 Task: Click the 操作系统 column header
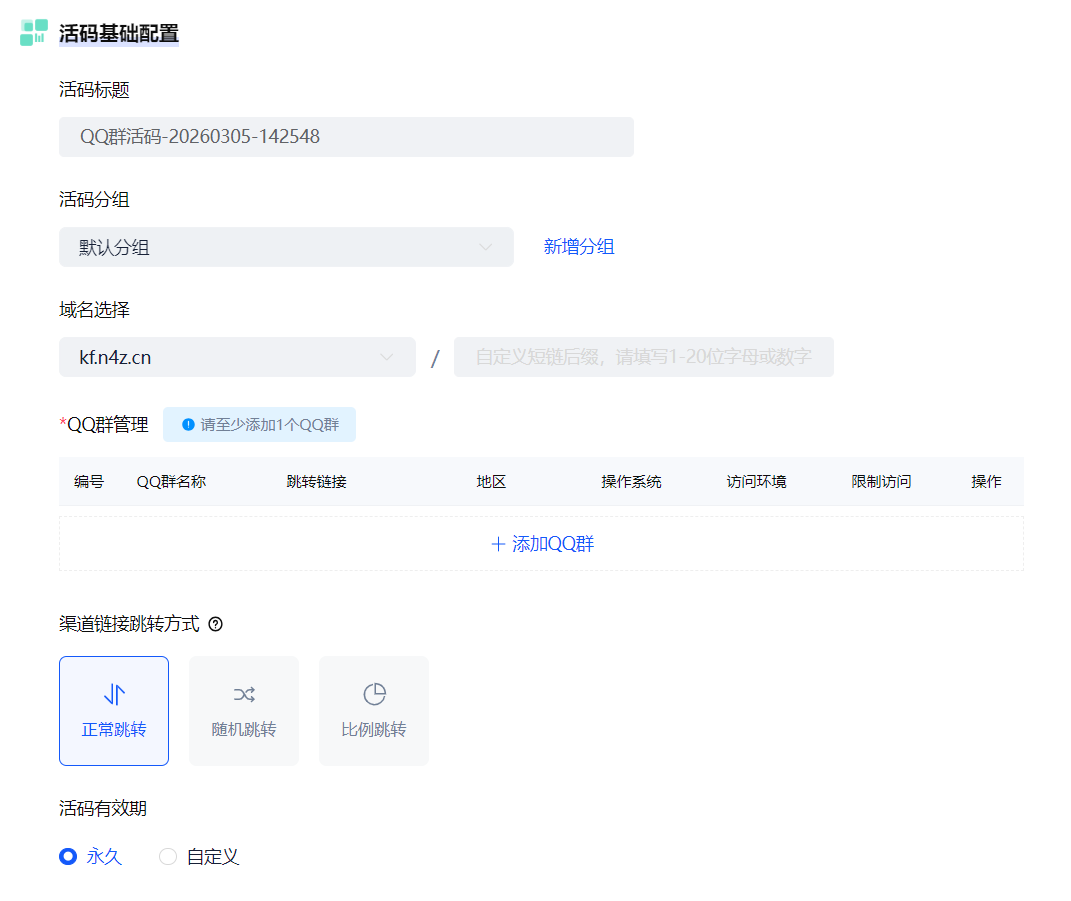point(631,482)
